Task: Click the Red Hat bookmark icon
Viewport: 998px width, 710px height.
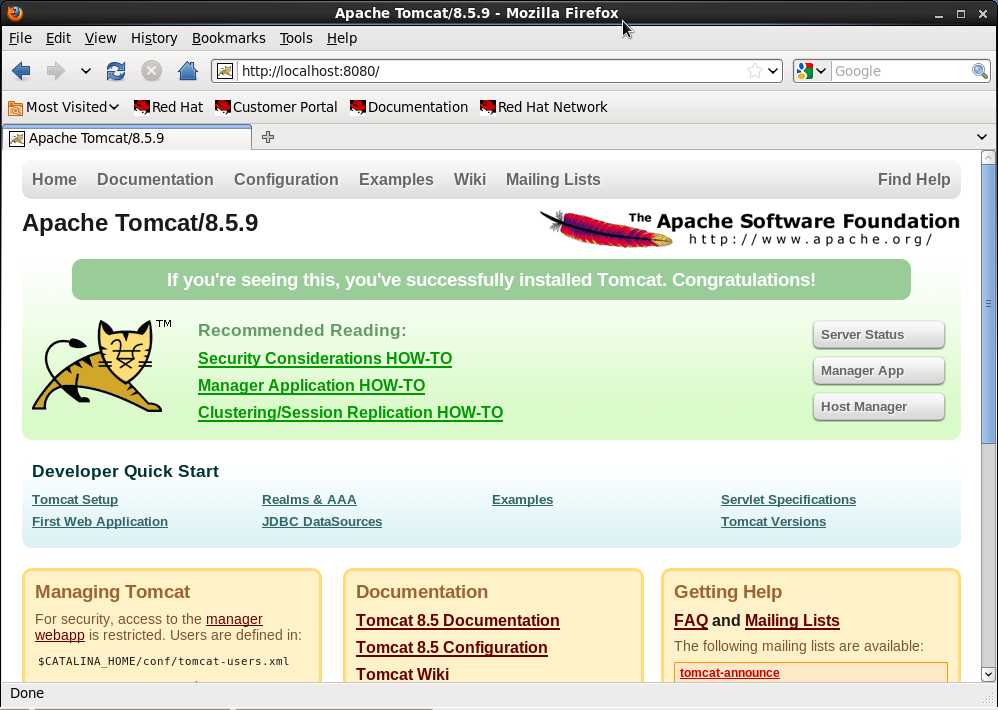Action: pyautogui.click(x=141, y=107)
